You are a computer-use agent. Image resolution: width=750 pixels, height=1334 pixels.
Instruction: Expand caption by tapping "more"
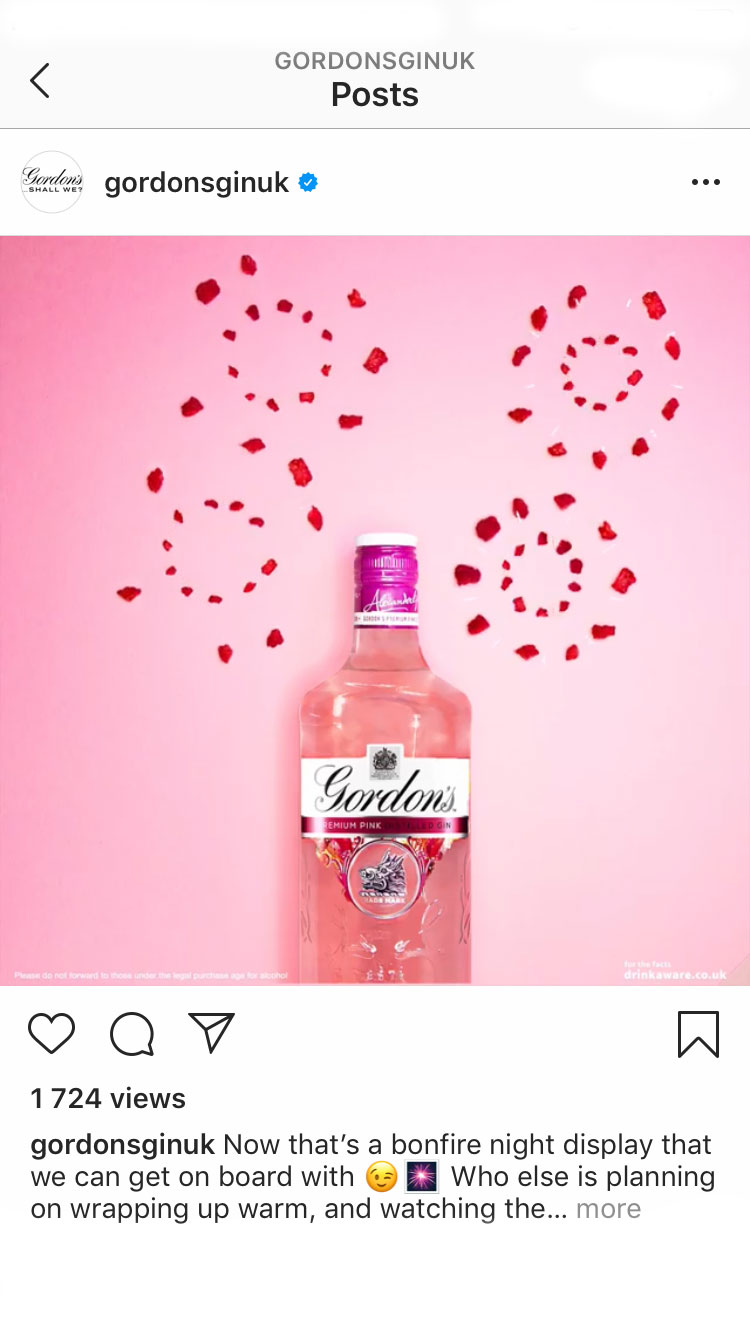pos(608,1209)
